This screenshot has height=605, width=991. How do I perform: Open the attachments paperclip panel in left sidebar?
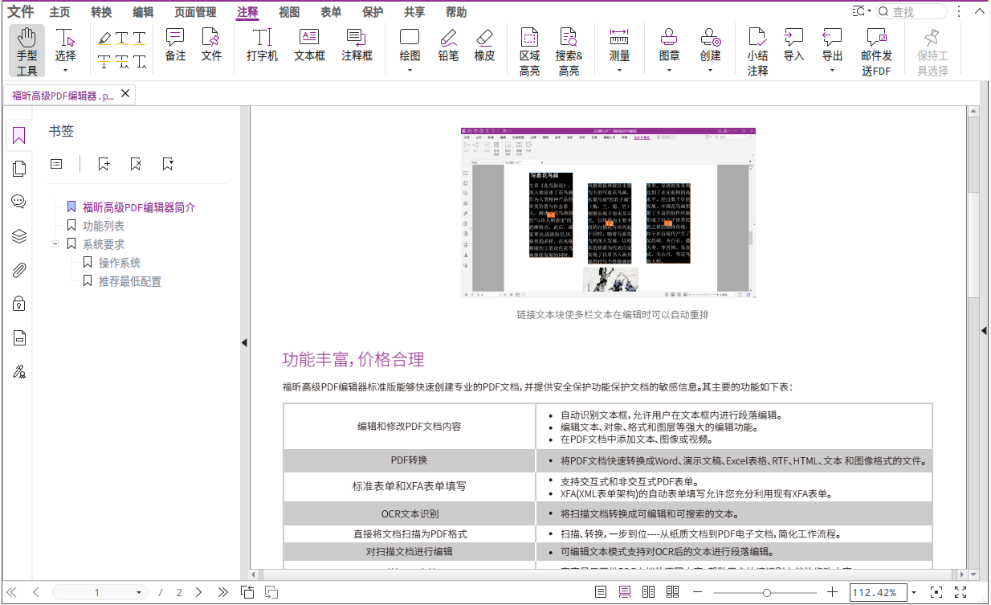[x=18, y=270]
